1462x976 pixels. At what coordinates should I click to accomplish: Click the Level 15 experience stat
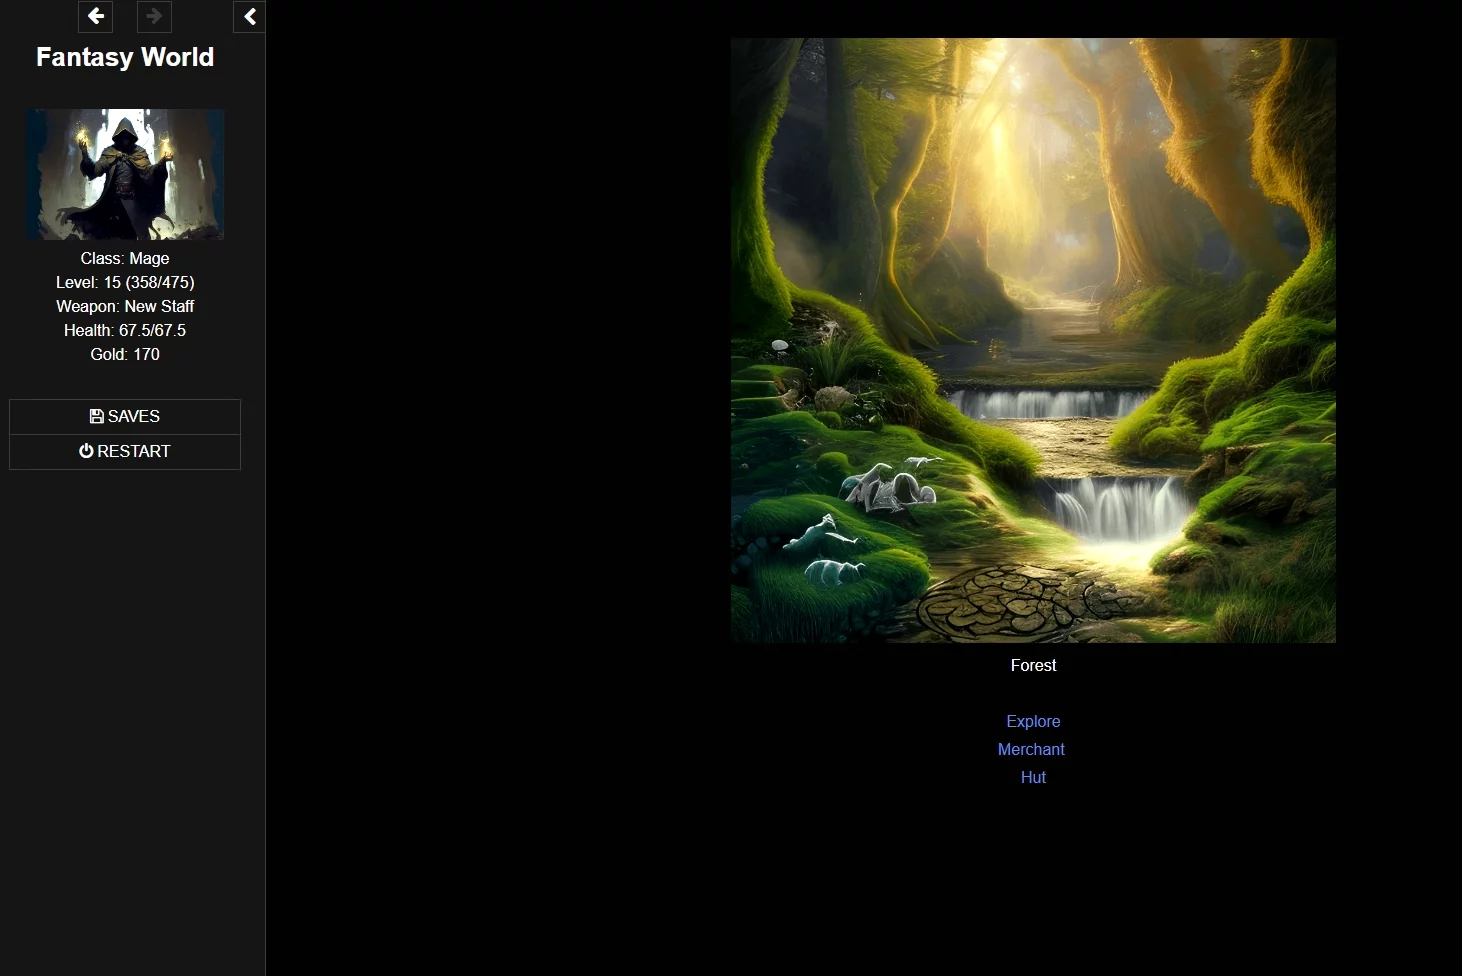[x=125, y=283]
